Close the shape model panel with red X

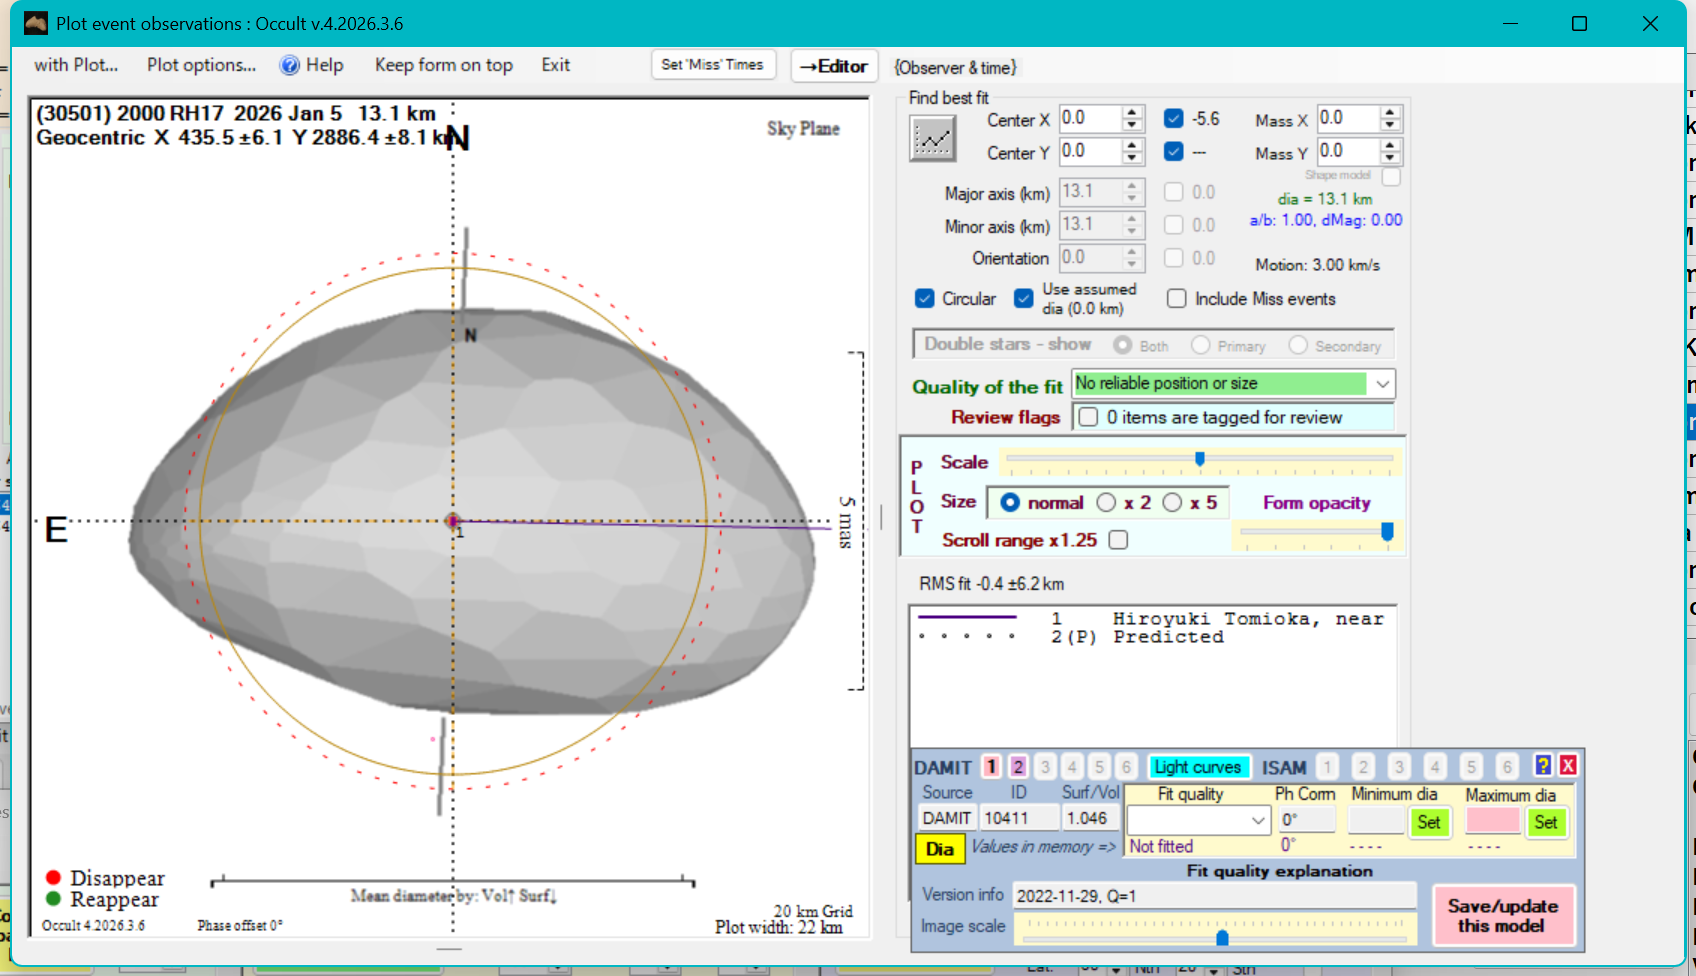[1568, 765]
